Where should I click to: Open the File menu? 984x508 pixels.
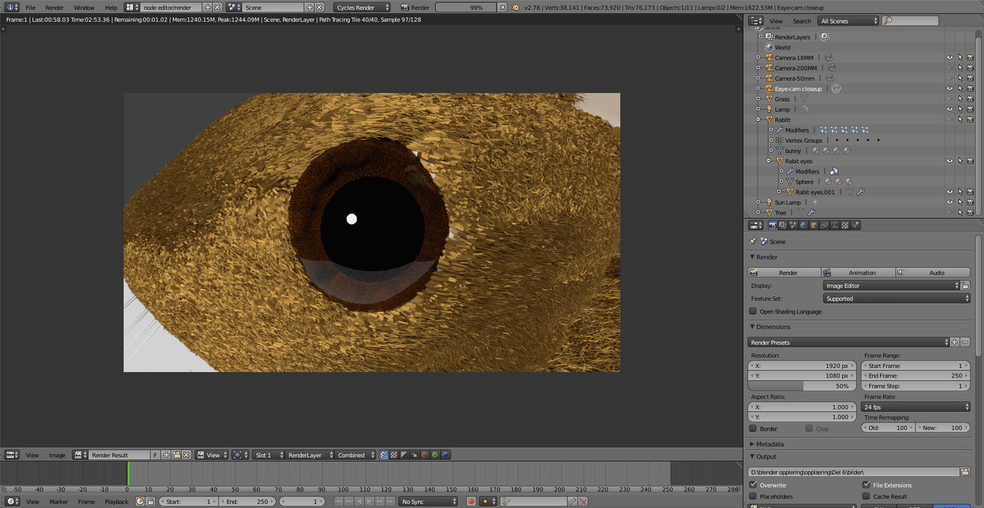coord(31,7)
